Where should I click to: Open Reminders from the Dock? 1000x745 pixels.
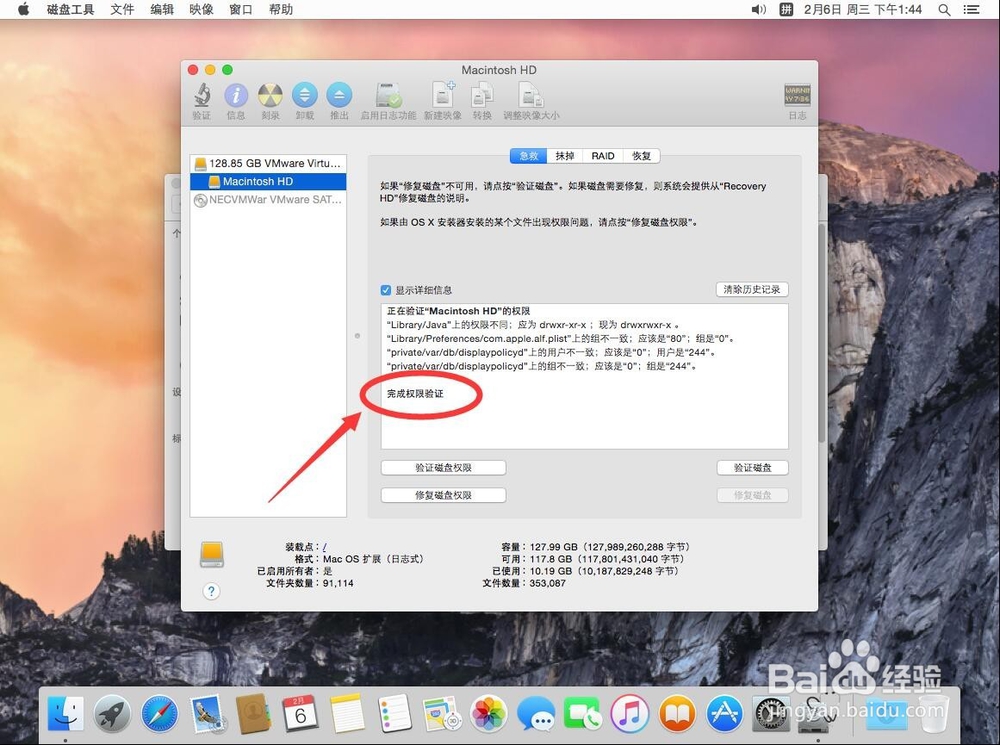(x=394, y=712)
